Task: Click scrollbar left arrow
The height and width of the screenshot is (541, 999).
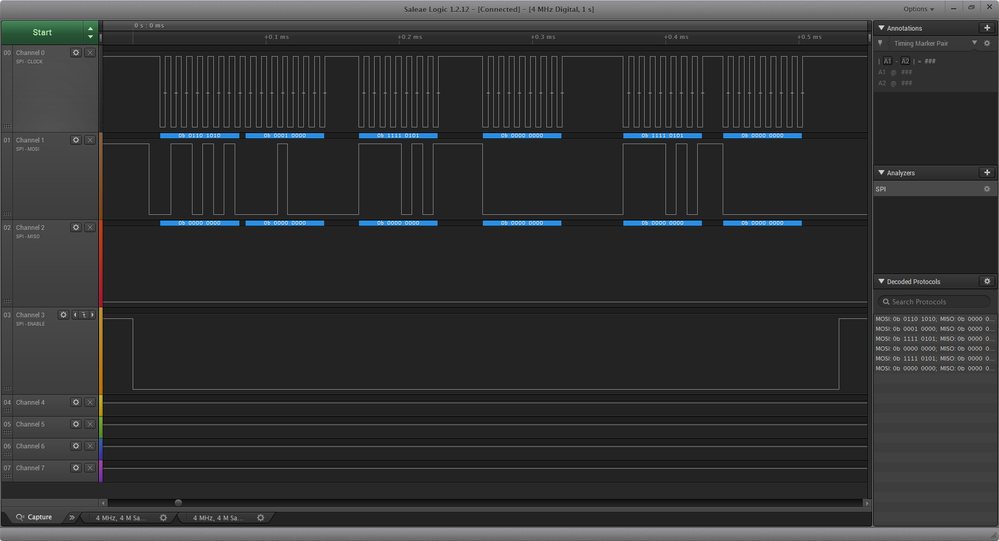Action: click(103, 503)
